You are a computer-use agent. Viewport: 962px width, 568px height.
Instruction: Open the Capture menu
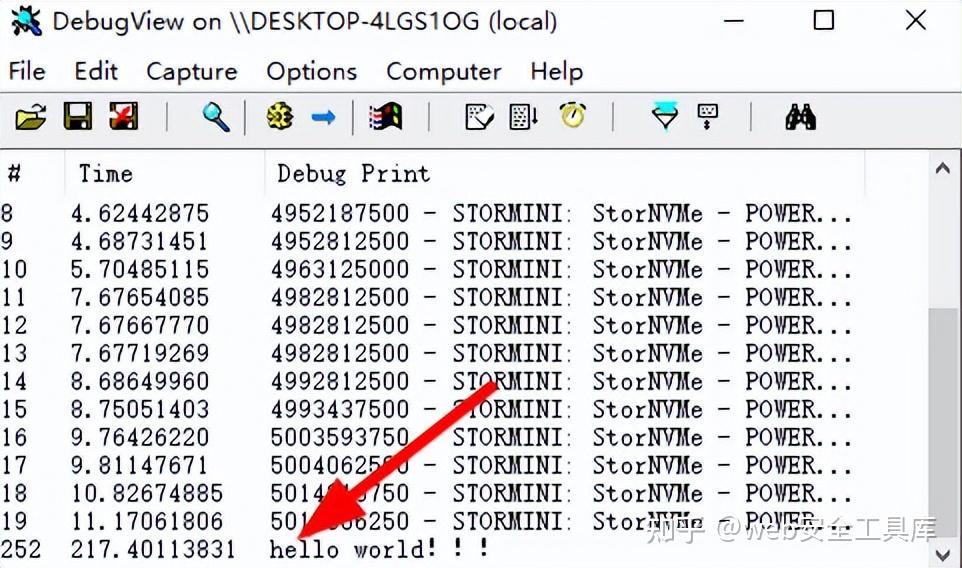[192, 72]
